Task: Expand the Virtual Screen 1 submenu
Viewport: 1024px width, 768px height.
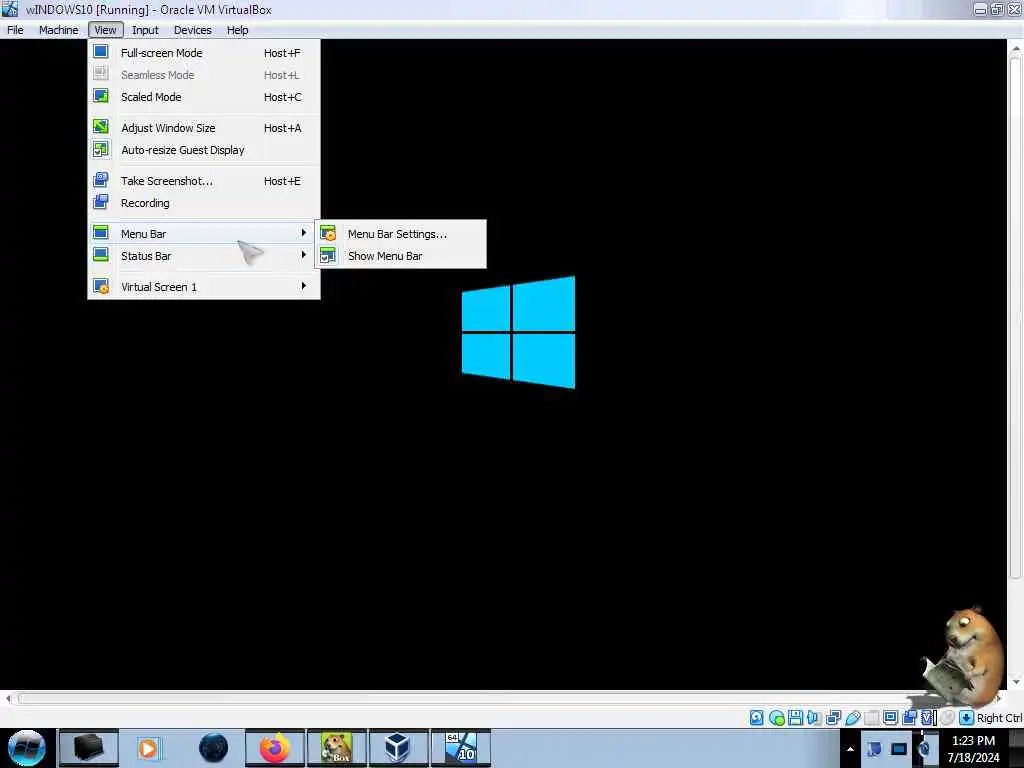Action: point(204,287)
